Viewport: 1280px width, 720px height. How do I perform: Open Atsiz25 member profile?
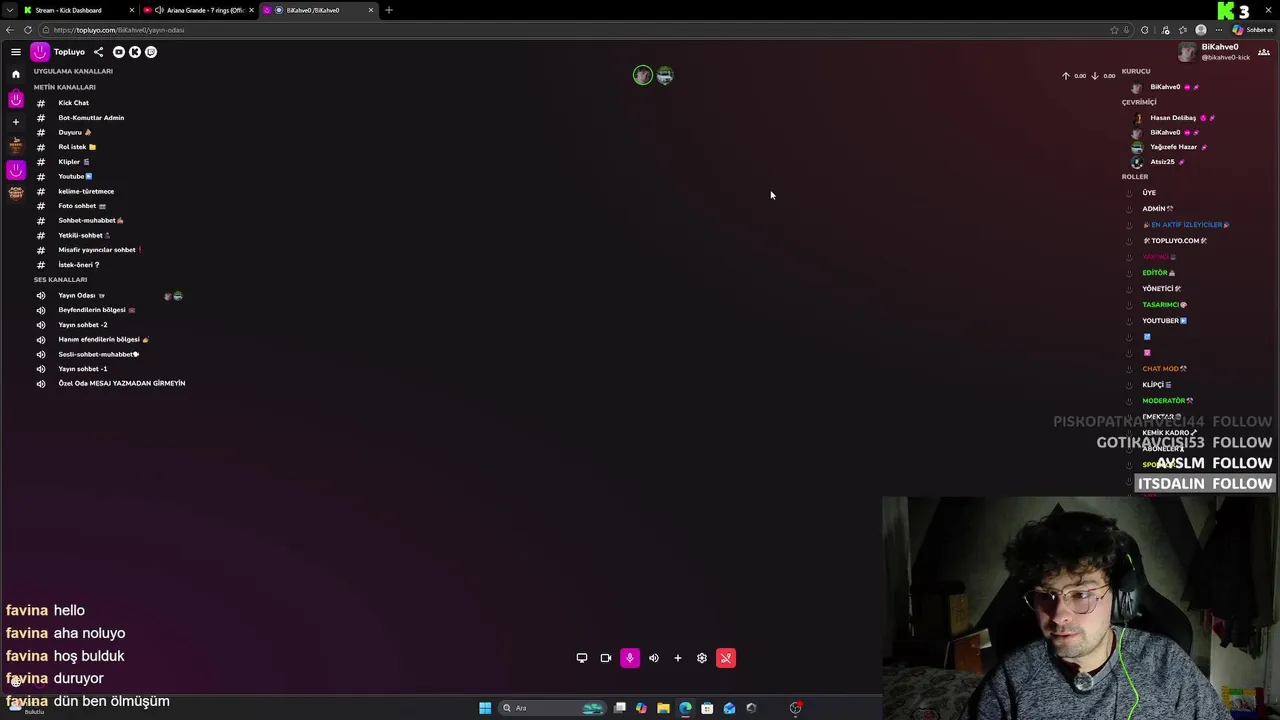[x=1162, y=162]
